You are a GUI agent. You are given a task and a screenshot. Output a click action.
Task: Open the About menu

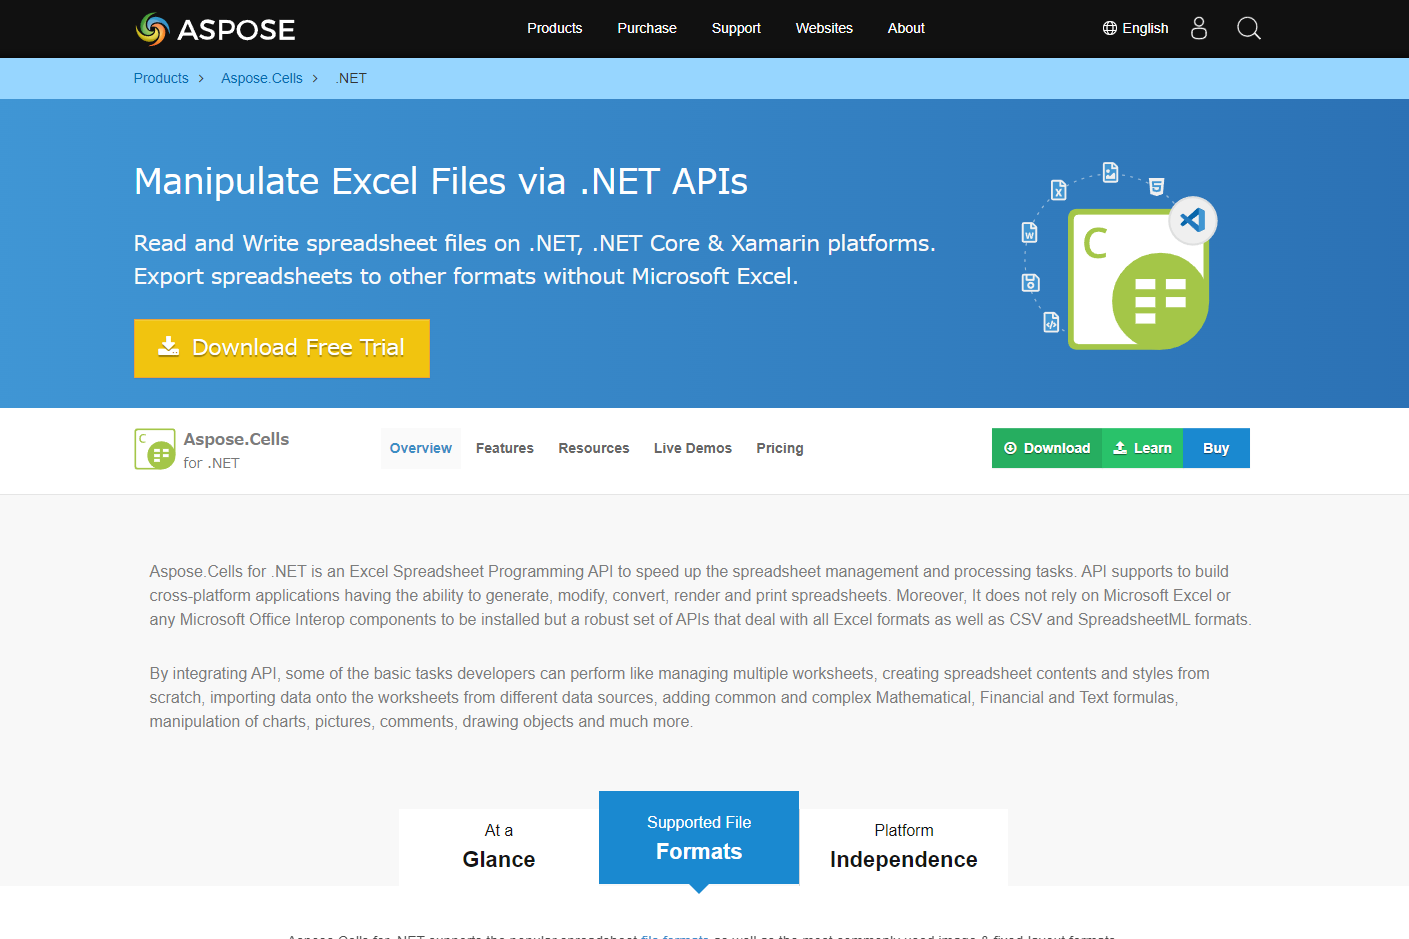click(x=906, y=28)
